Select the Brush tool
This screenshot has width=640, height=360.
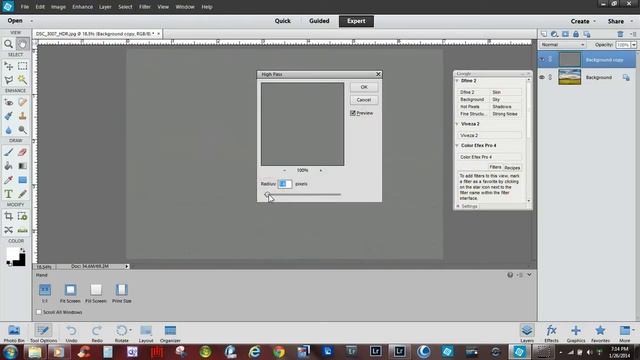pos(8,152)
